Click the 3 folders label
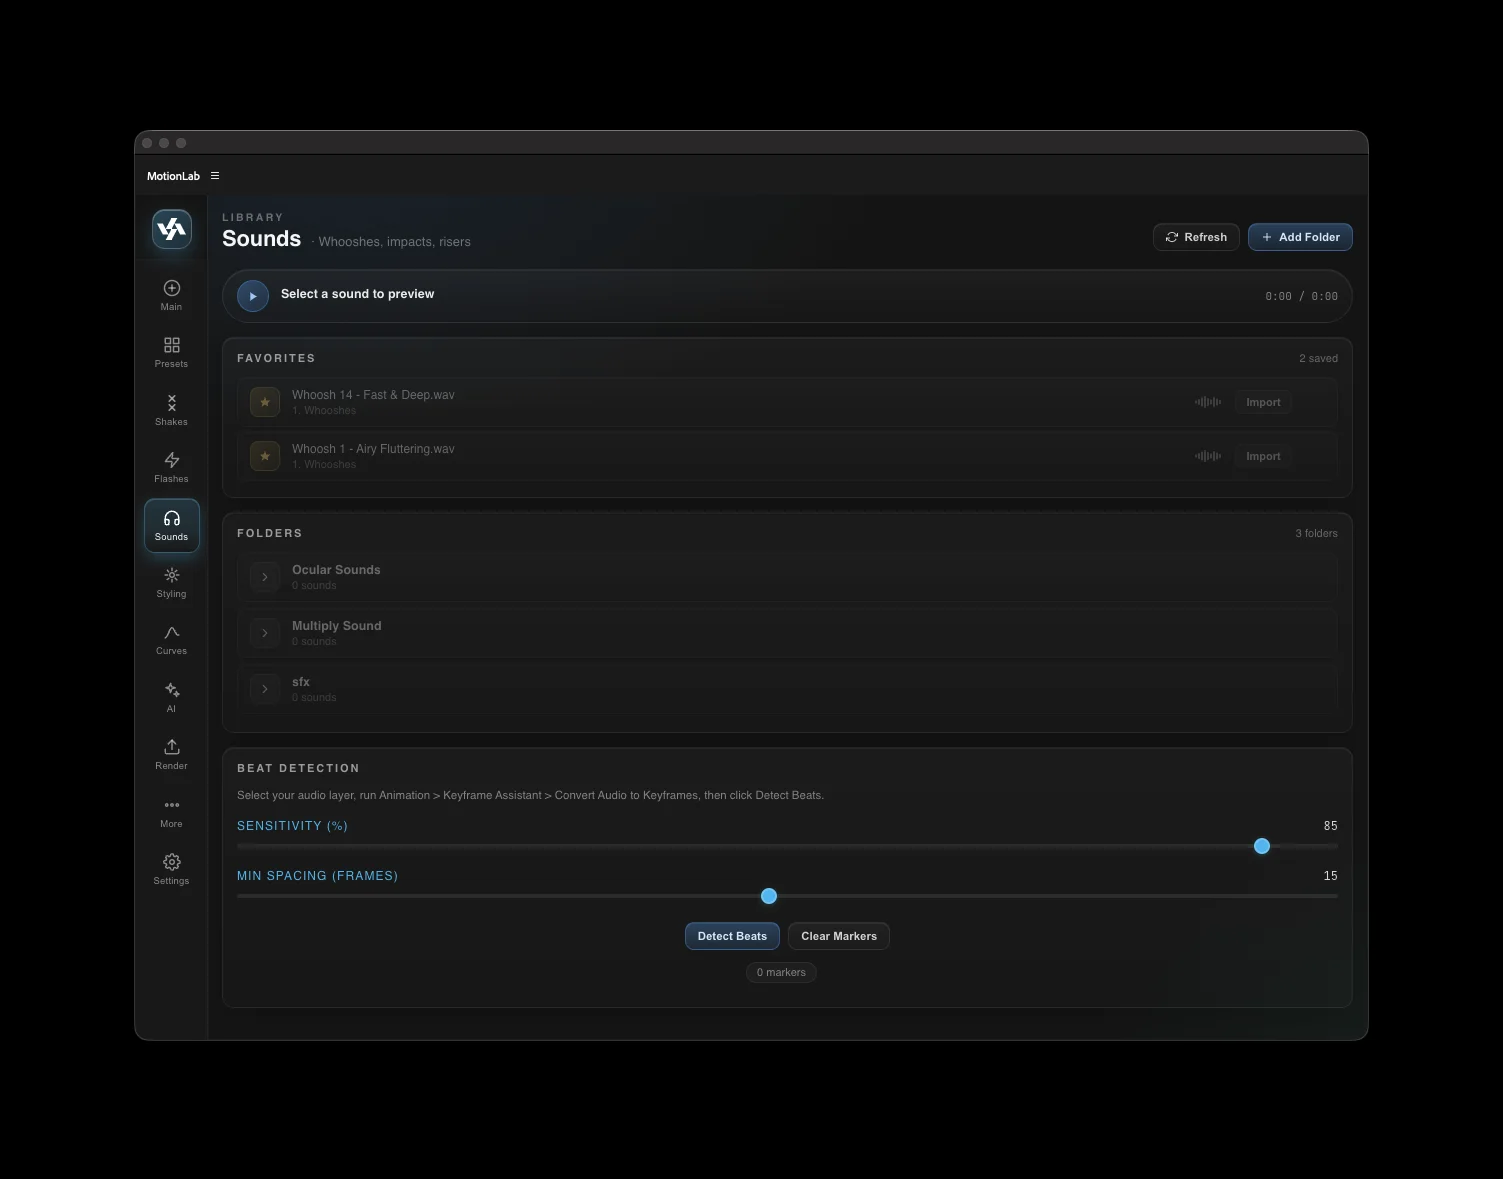Image resolution: width=1503 pixels, height=1179 pixels. [1316, 533]
